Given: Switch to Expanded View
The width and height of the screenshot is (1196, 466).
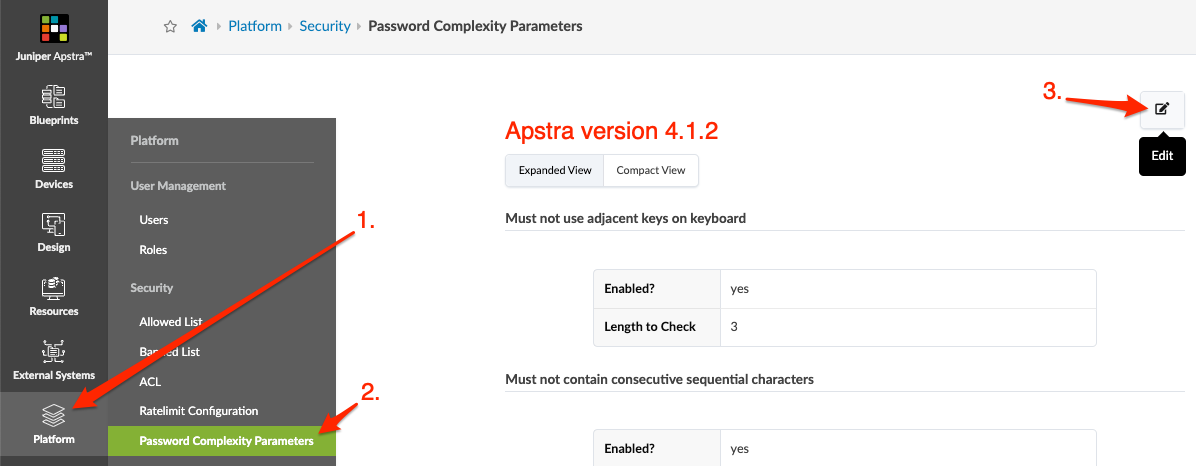Looking at the screenshot, I should pos(555,170).
